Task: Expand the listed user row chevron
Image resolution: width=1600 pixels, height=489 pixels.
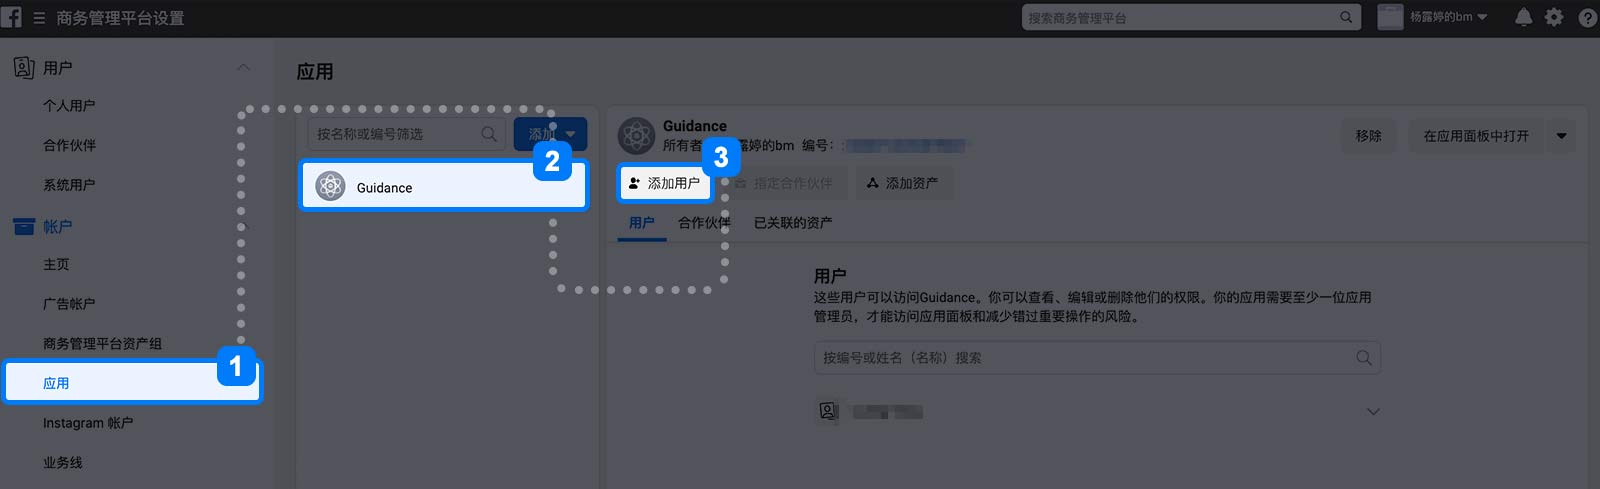Action: point(1373,411)
